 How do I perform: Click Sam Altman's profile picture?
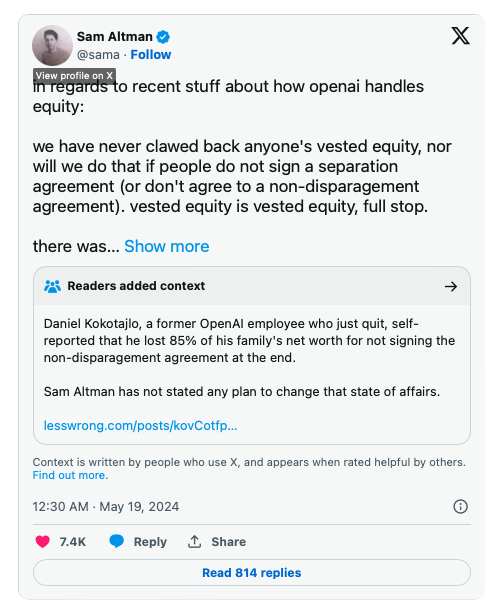(x=52, y=45)
